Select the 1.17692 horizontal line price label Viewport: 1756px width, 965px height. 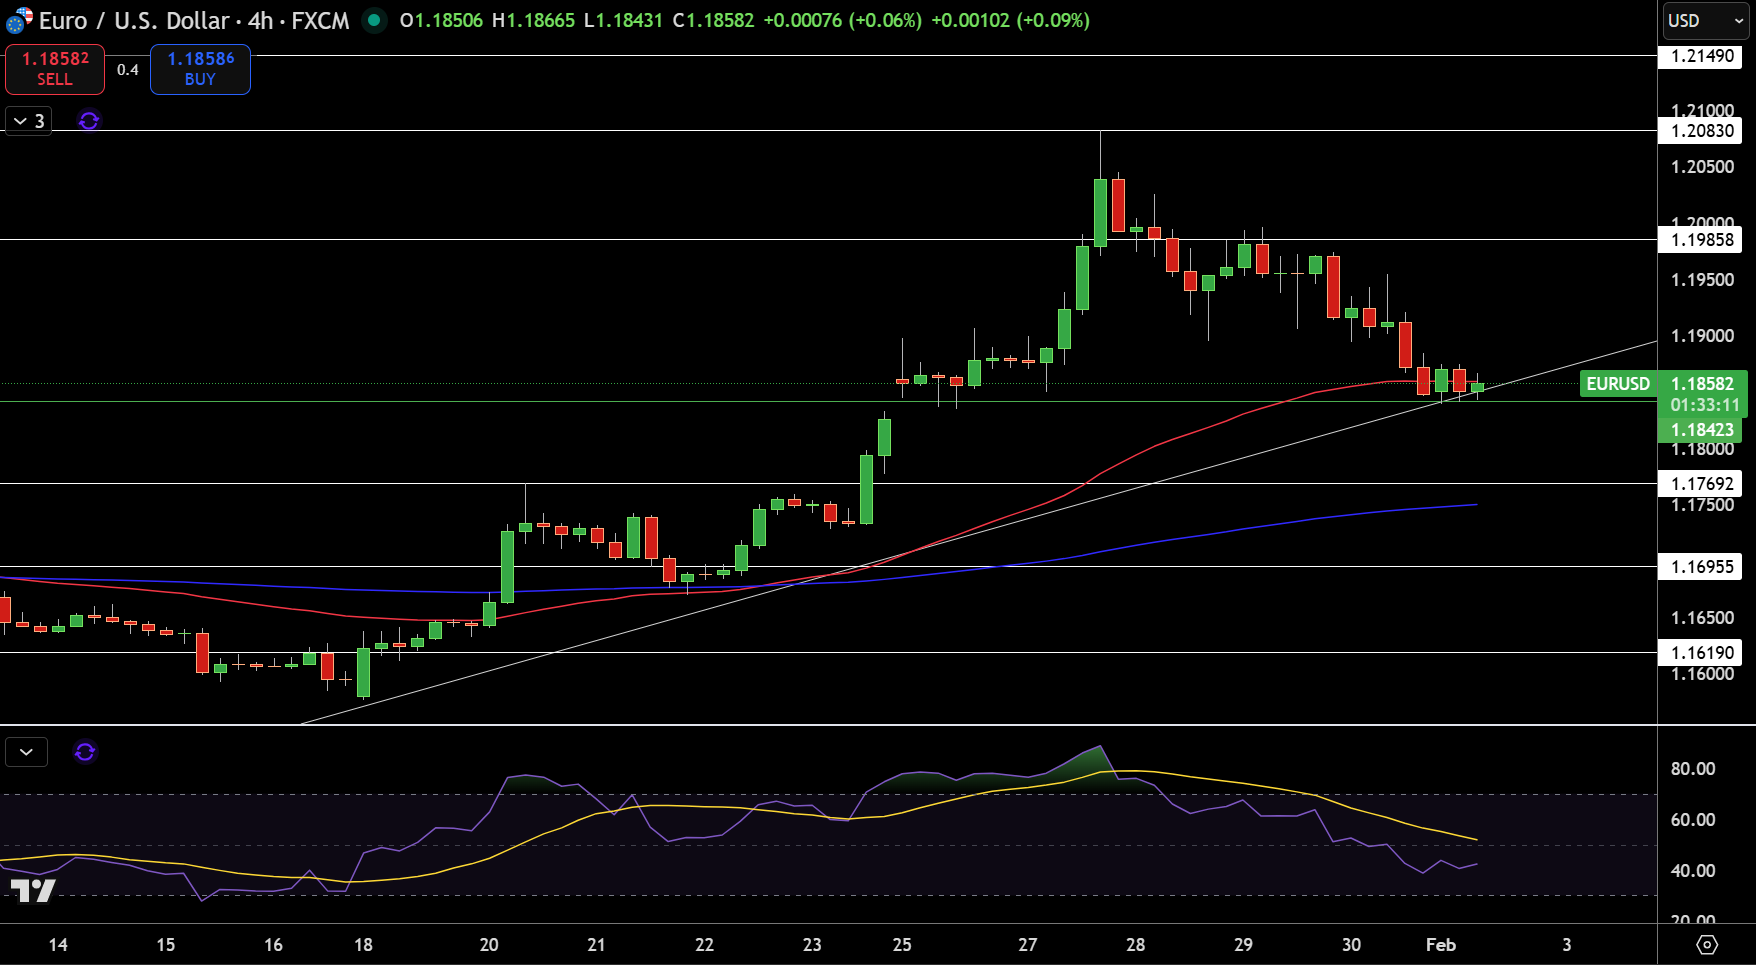pos(1700,484)
